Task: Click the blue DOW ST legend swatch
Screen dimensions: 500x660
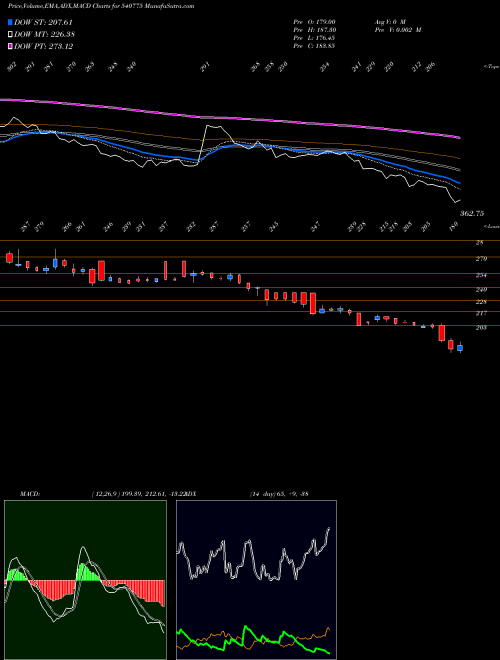Action: click(10, 22)
